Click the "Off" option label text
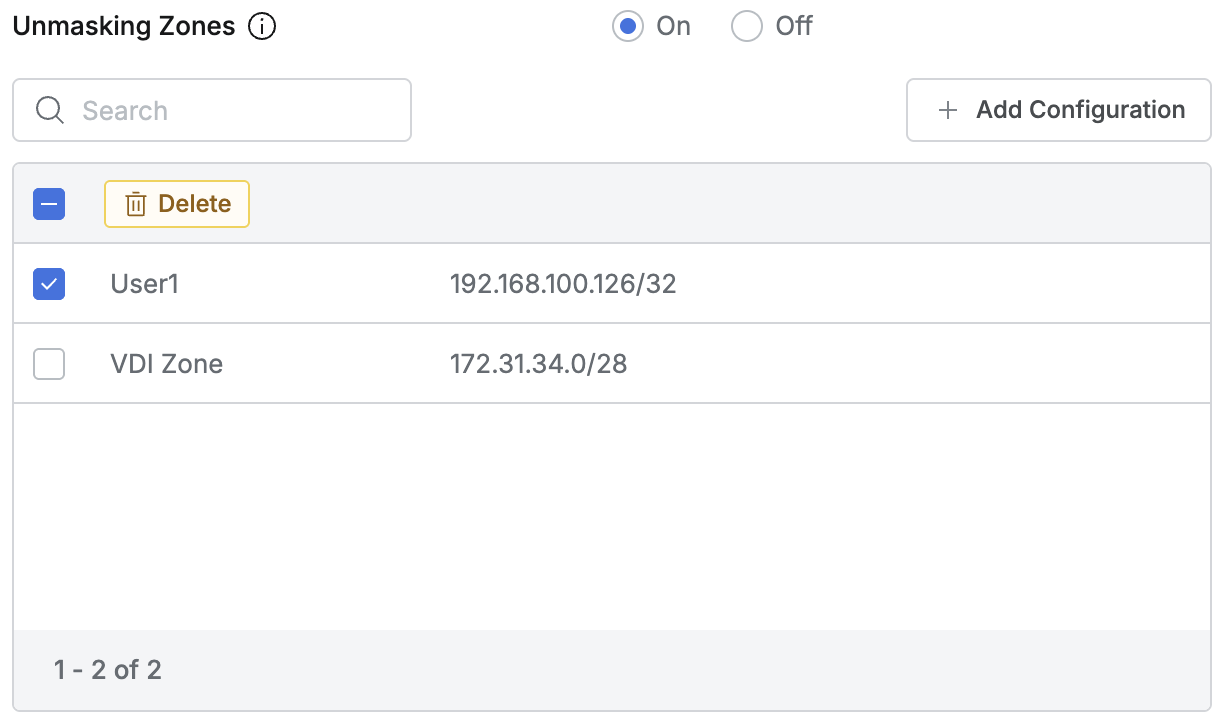Viewport: 1222px width, 726px height. [x=794, y=27]
